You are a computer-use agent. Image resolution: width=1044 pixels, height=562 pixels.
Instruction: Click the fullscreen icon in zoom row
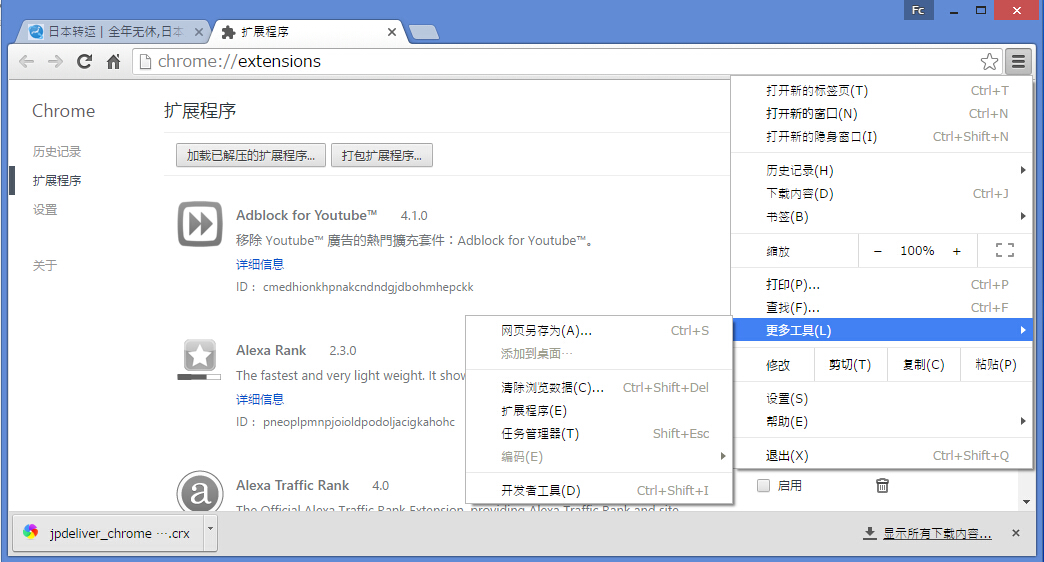point(1005,251)
